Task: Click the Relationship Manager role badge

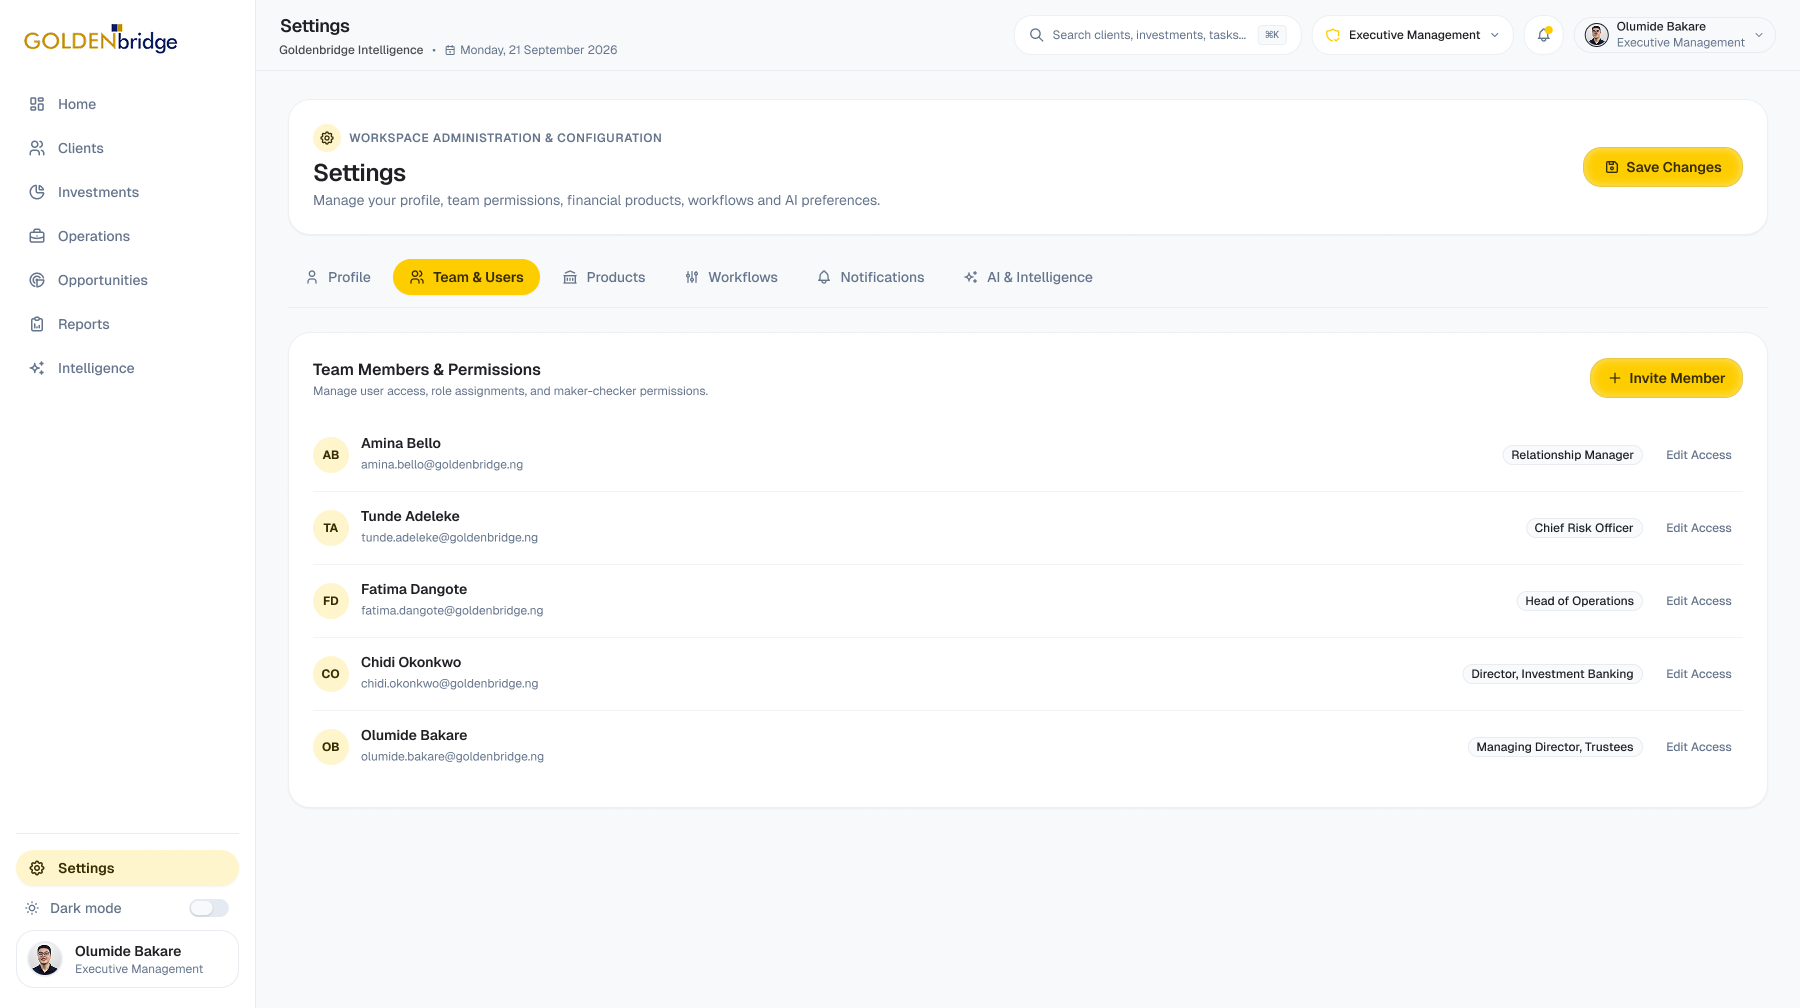Action: 1572,455
